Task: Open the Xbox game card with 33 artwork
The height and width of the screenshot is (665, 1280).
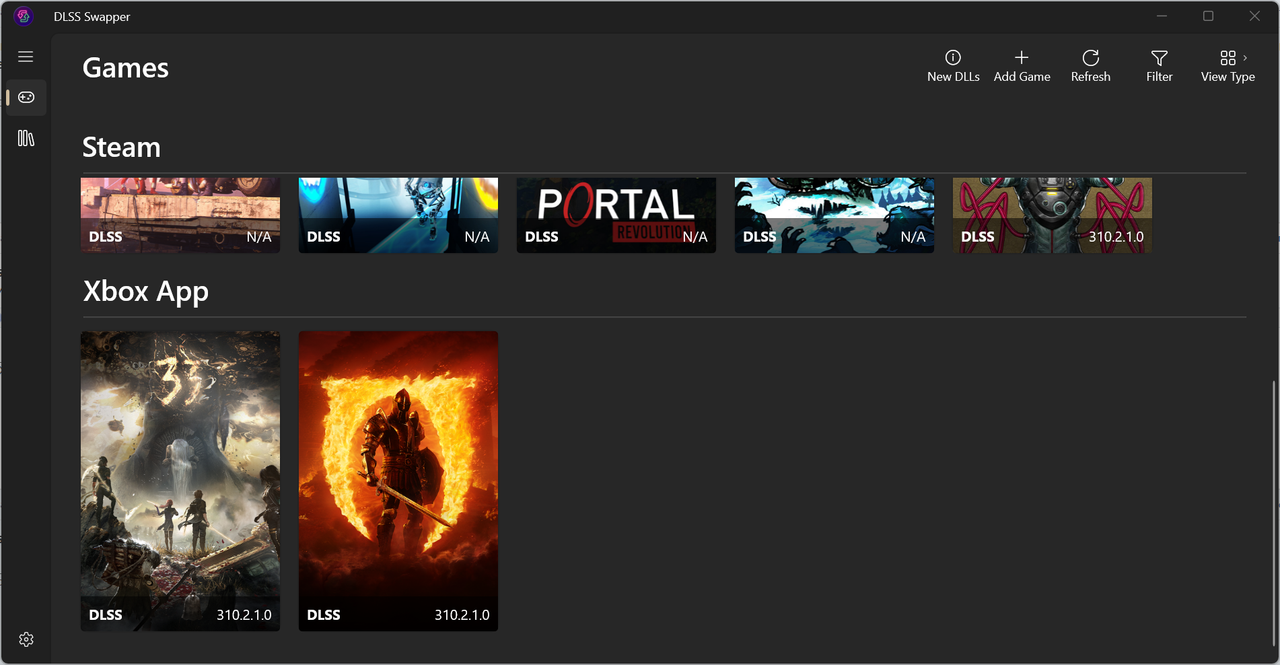Action: [180, 481]
